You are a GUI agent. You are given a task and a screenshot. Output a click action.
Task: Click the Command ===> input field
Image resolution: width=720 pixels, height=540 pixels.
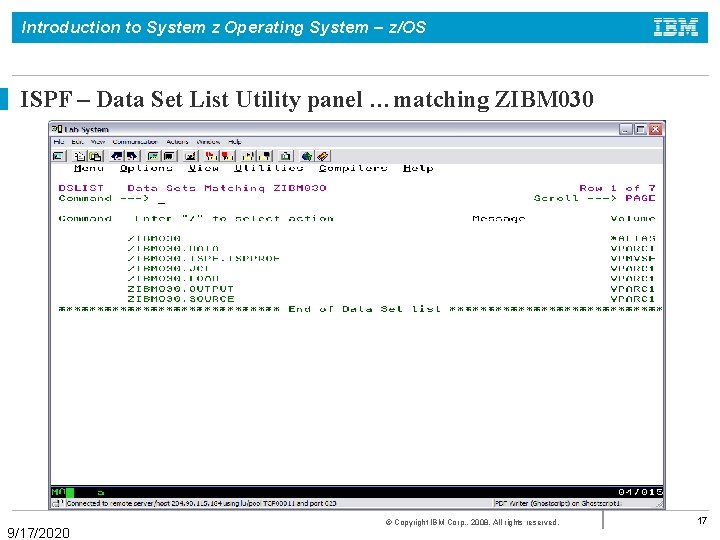[340, 199]
